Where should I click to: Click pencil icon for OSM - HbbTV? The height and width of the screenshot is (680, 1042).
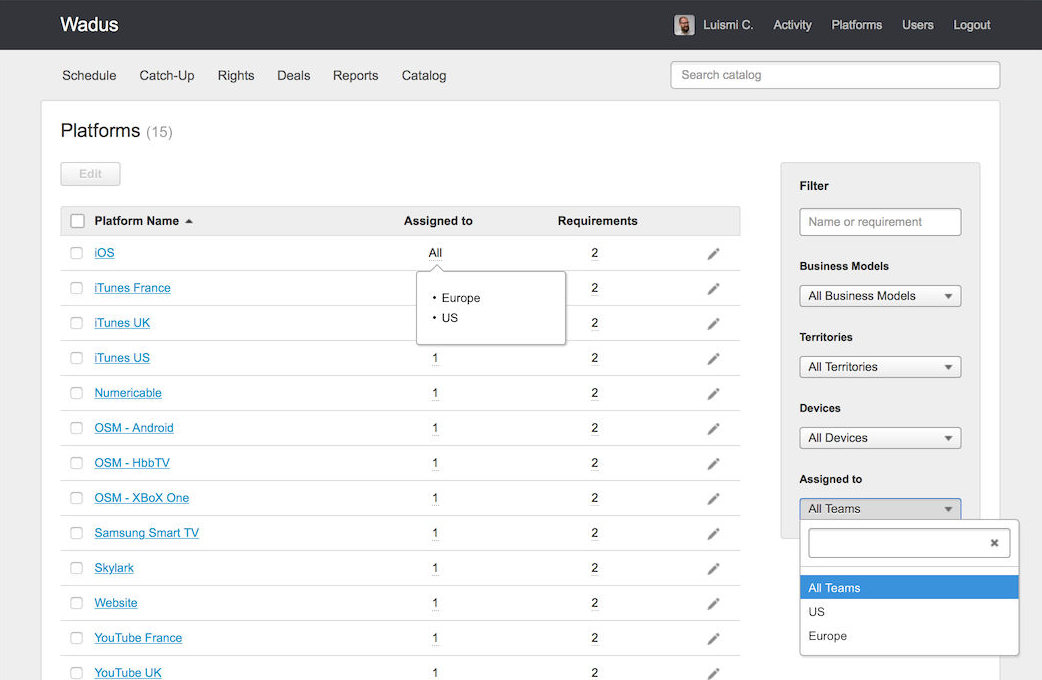tap(713, 464)
